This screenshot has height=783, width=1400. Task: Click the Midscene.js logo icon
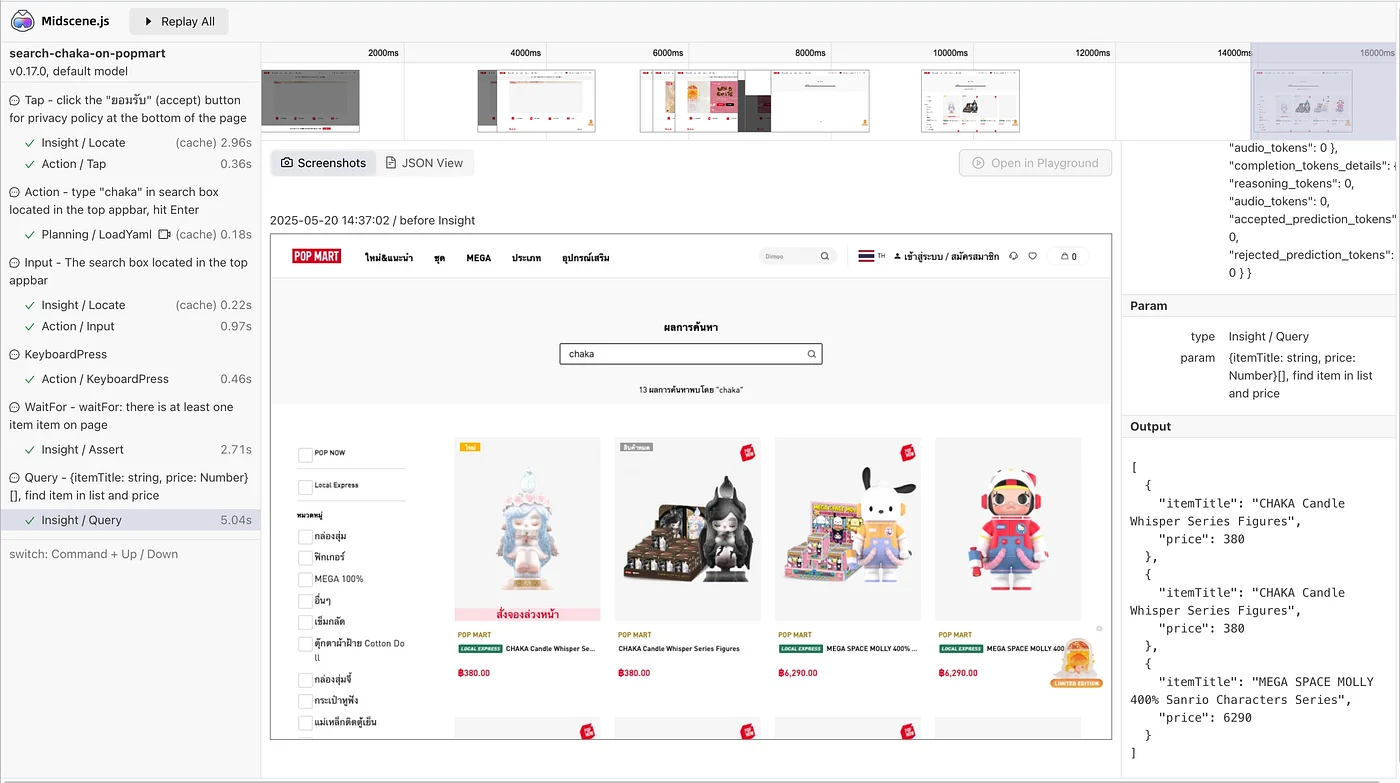tap(22, 21)
